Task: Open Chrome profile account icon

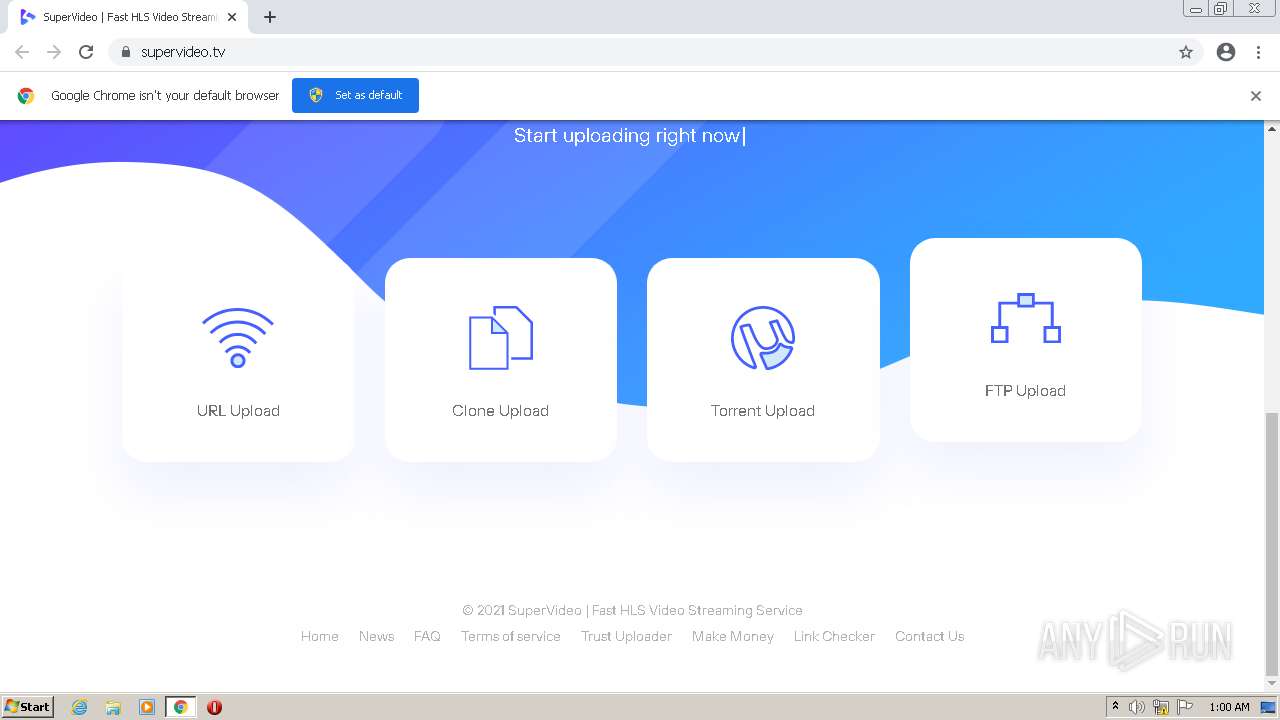Action: click(x=1226, y=52)
